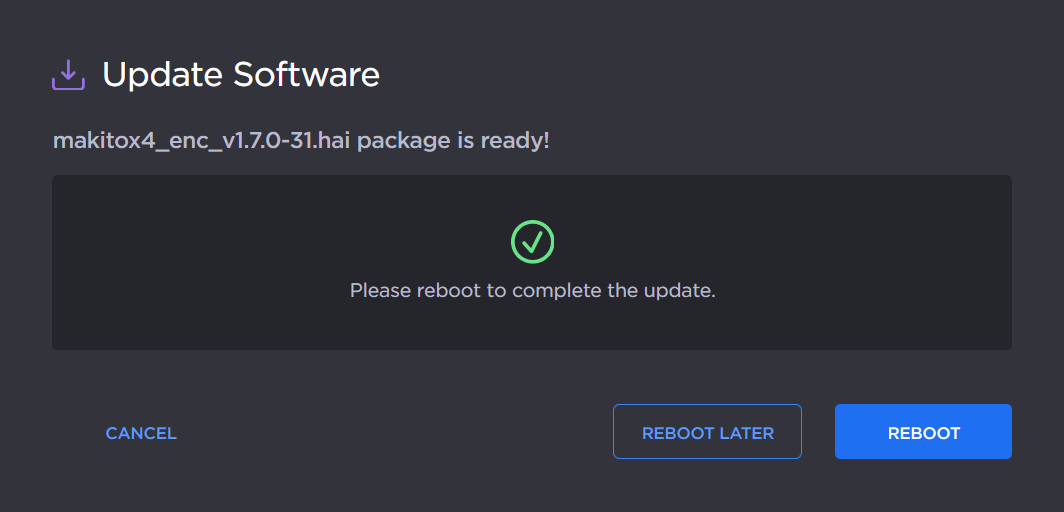Click the purple download icon beside the title
This screenshot has width=1064, height=512.
(68, 75)
